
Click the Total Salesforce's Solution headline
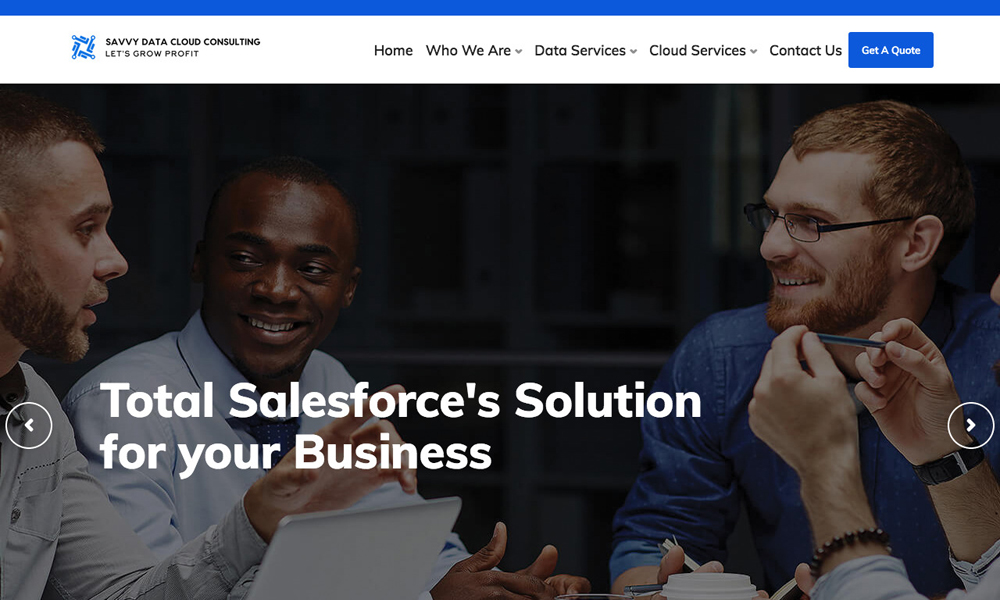[401, 401]
